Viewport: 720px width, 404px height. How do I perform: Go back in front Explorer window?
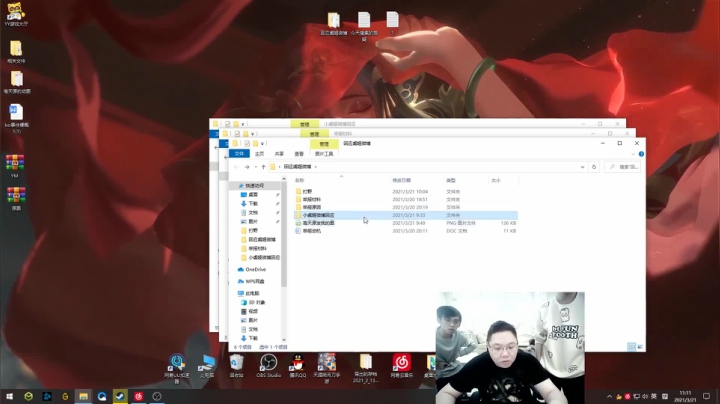click(x=236, y=167)
